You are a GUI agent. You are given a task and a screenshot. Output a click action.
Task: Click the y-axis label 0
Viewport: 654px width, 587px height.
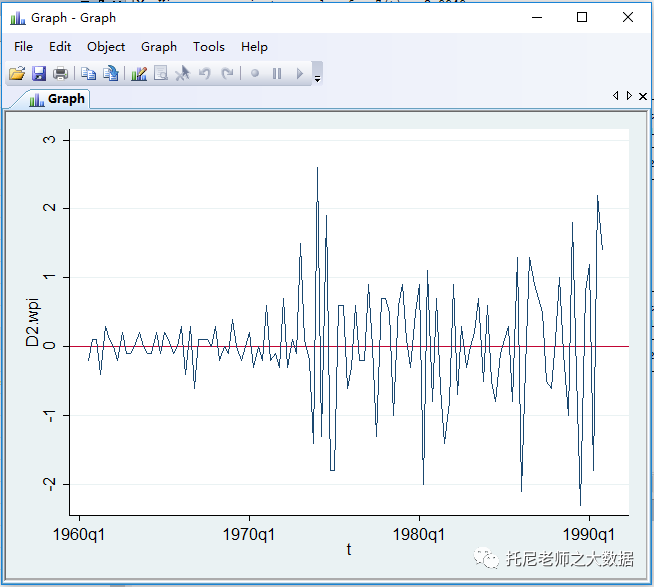49,345
